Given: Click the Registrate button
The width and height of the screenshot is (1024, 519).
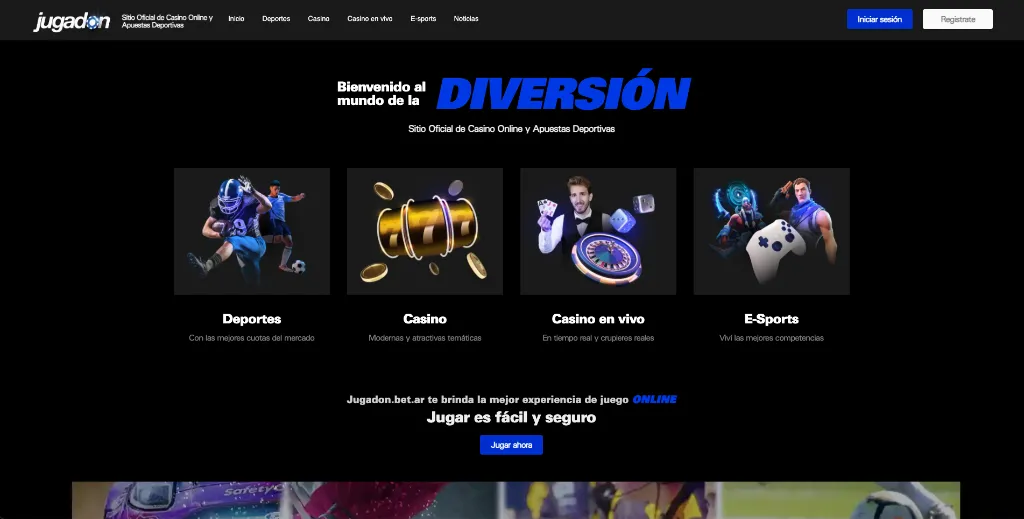Looking at the screenshot, I should pyautogui.click(x=957, y=19).
